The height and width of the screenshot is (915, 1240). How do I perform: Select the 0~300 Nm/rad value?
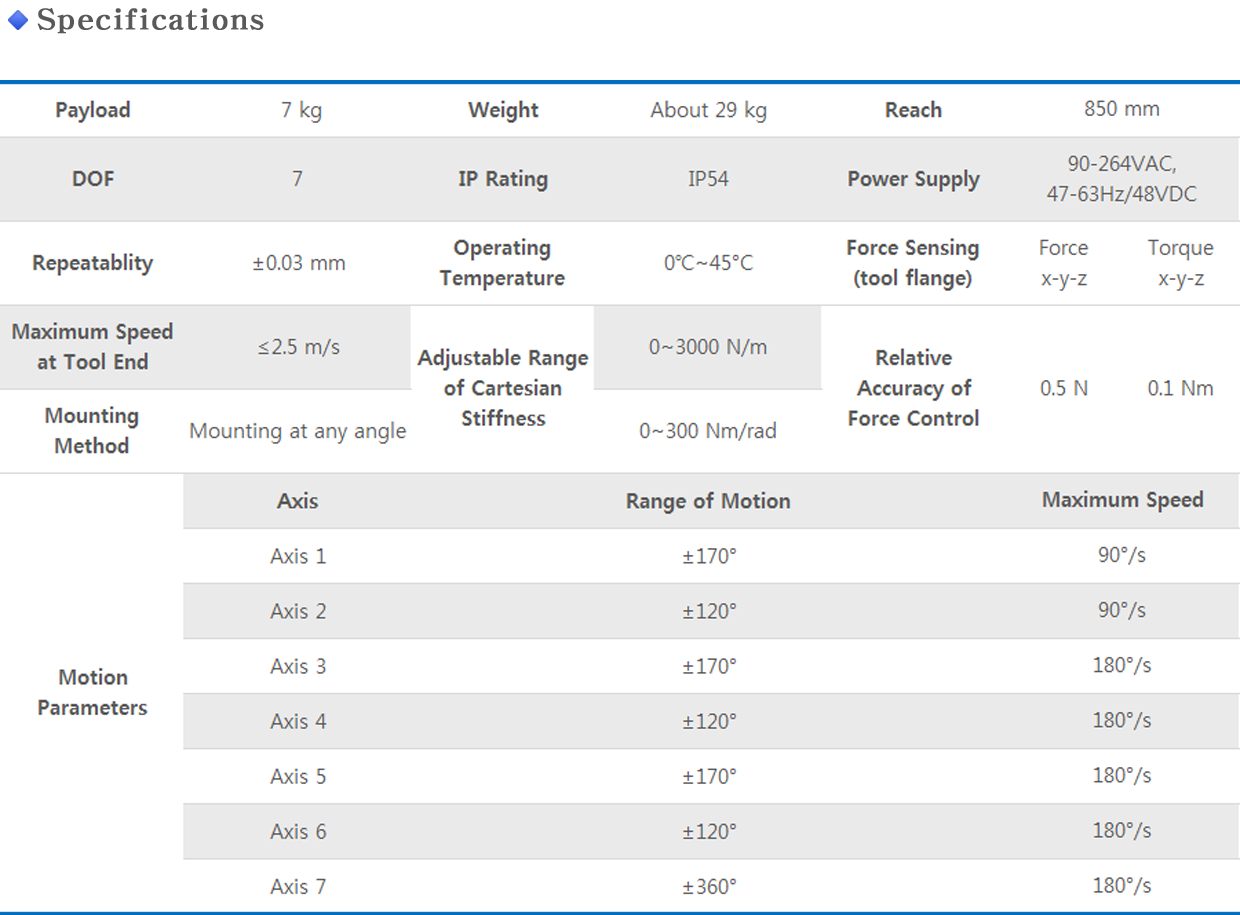(x=708, y=431)
